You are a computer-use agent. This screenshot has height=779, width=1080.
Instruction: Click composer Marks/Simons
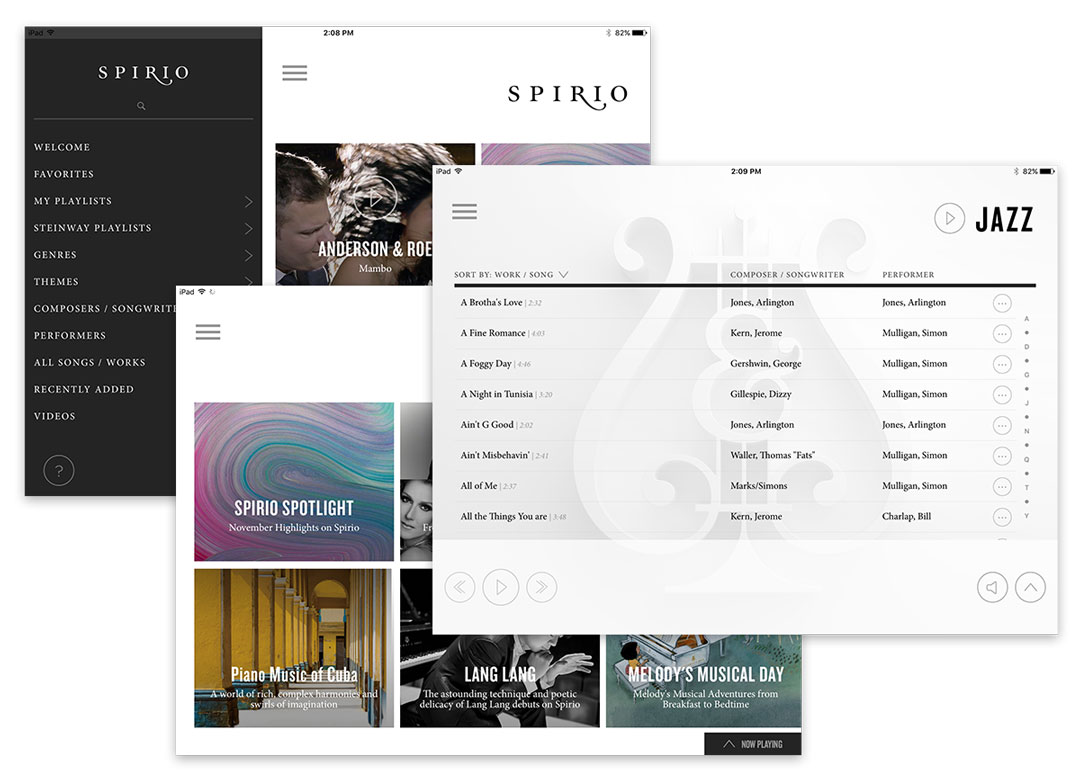point(758,486)
